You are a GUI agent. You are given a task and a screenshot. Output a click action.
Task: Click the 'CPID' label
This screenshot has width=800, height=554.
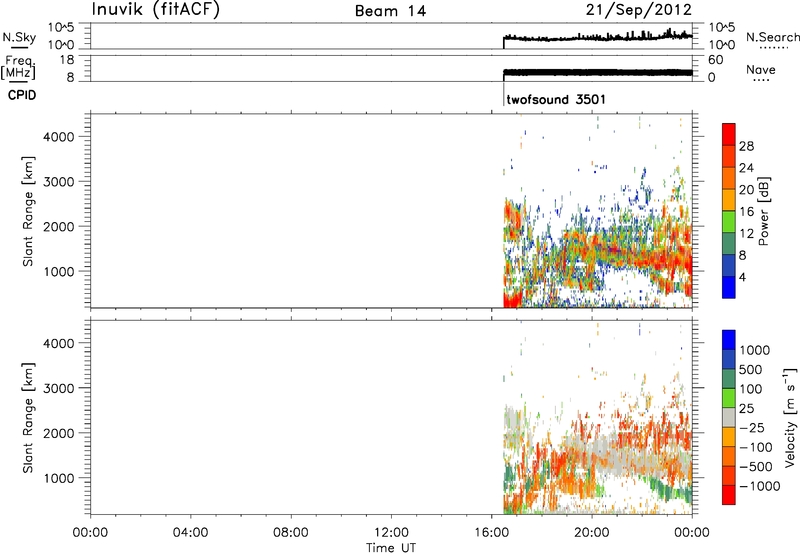coord(22,95)
